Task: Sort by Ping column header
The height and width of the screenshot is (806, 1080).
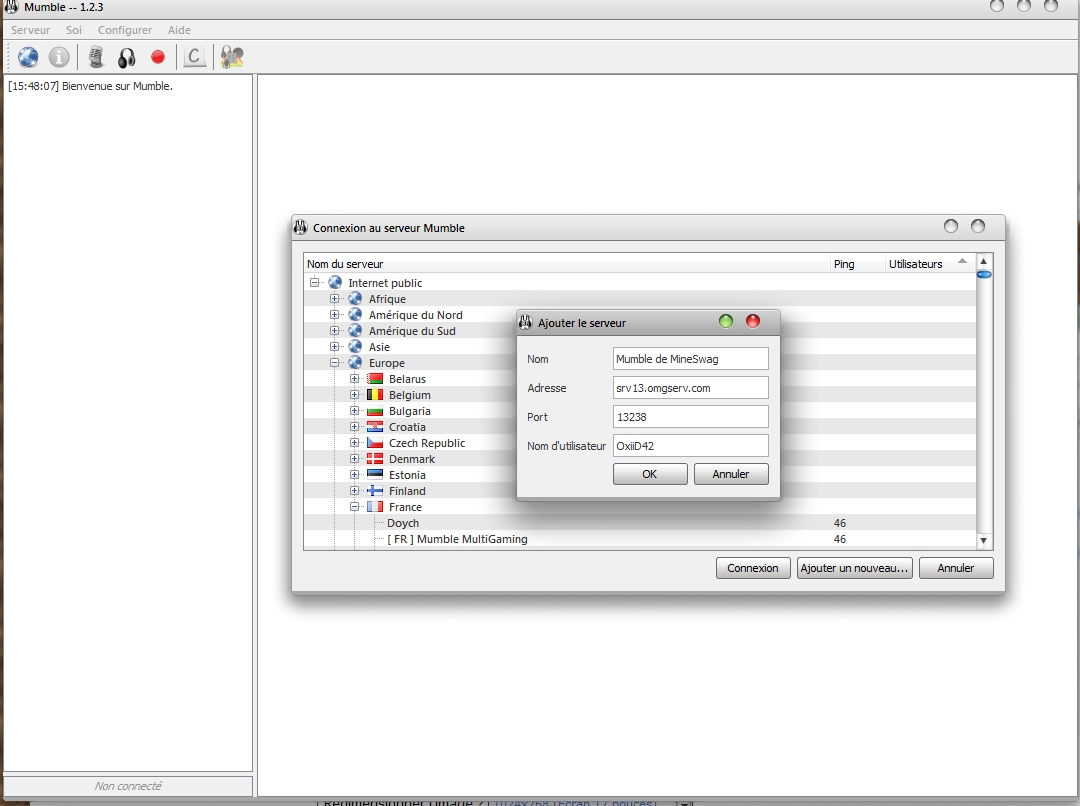Action: [857, 264]
